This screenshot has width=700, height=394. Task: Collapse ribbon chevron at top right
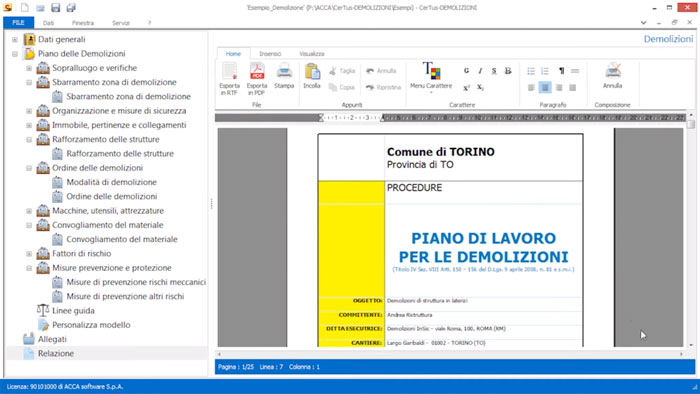point(643,23)
